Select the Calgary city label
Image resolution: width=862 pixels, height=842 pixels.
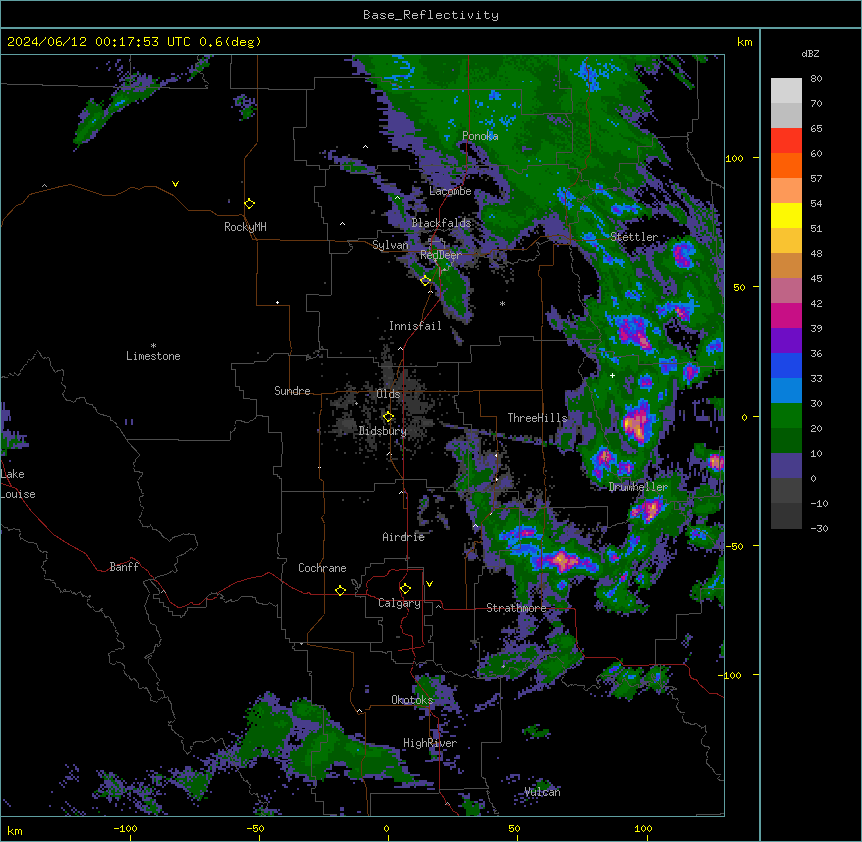pos(399,603)
